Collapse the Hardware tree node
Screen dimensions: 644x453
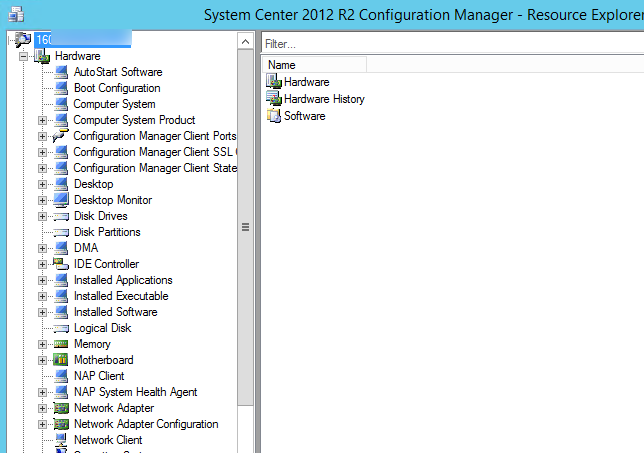point(24,56)
